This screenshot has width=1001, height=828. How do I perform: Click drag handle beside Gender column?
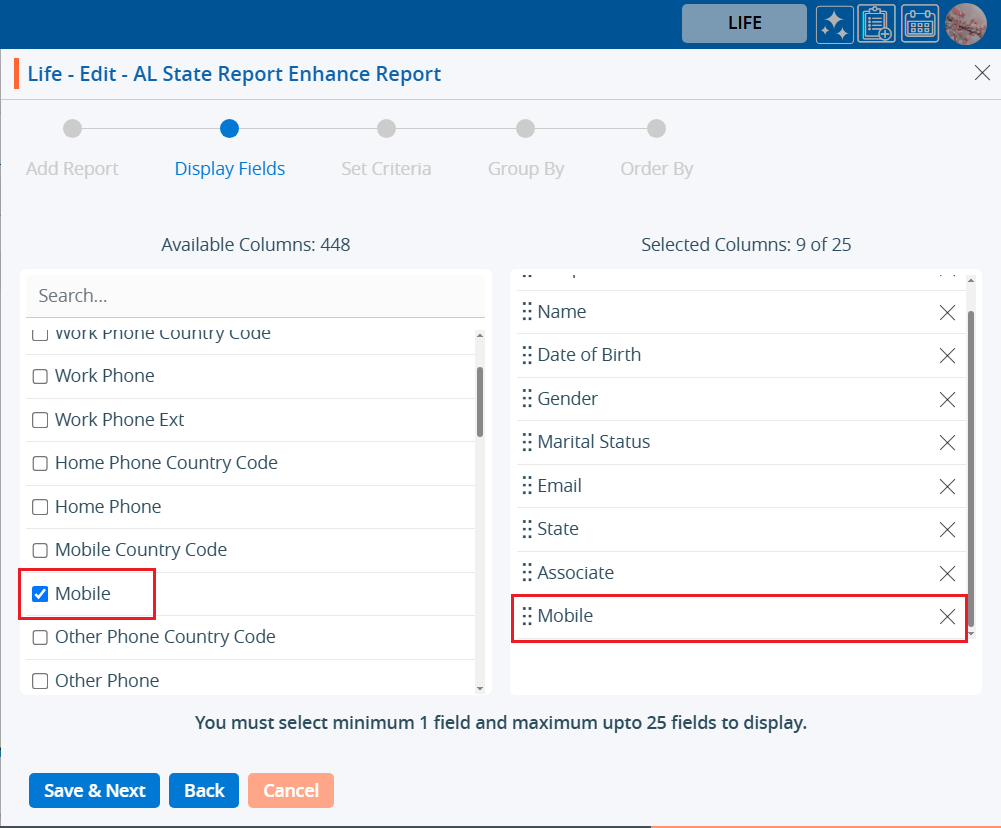coord(527,399)
